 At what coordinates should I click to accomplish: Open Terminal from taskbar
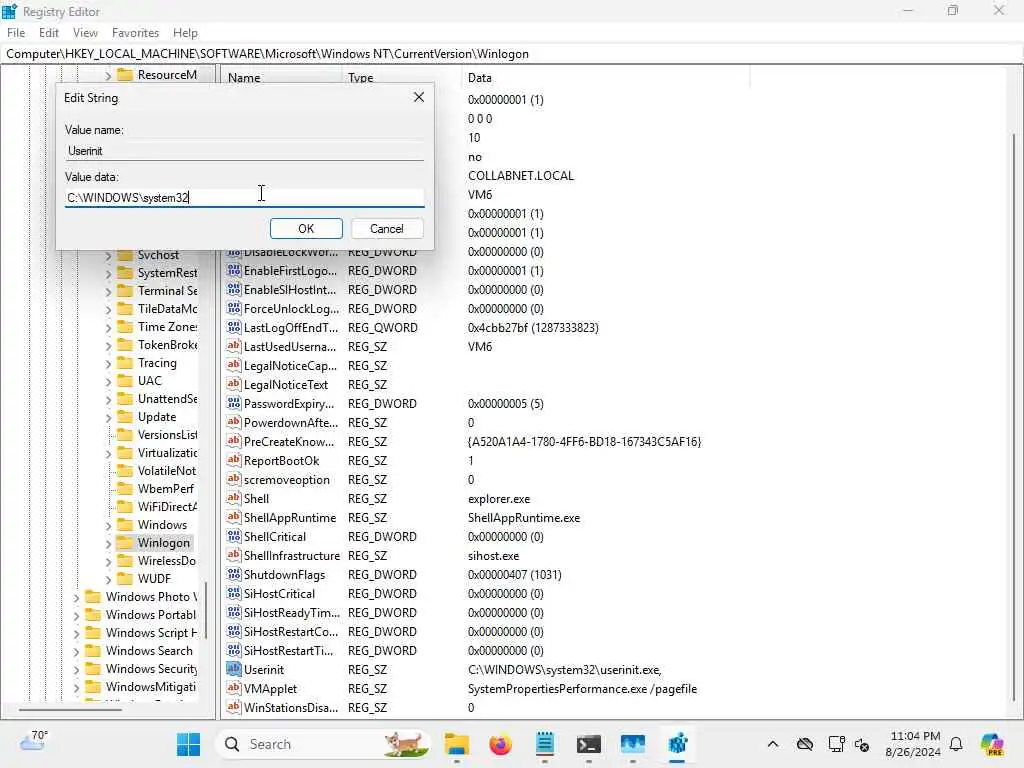pyautogui.click(x=588, y=744)
